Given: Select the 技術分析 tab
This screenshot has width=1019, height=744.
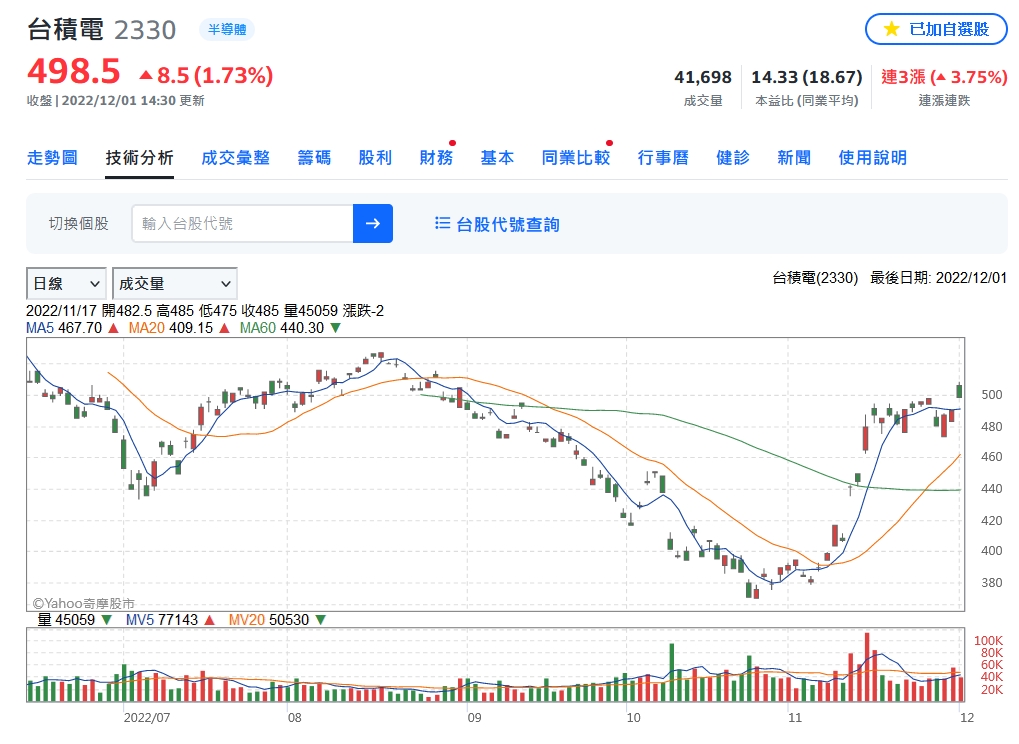Looking at the screenshot, I should click(139, 157).
